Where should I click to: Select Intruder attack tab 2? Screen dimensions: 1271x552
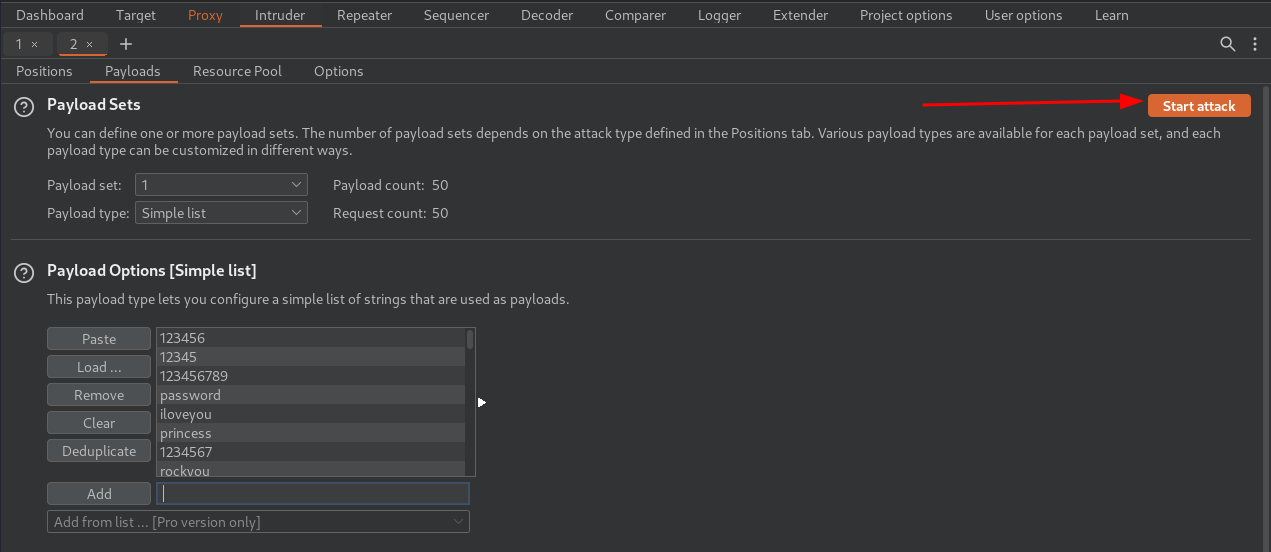point(73,44)
